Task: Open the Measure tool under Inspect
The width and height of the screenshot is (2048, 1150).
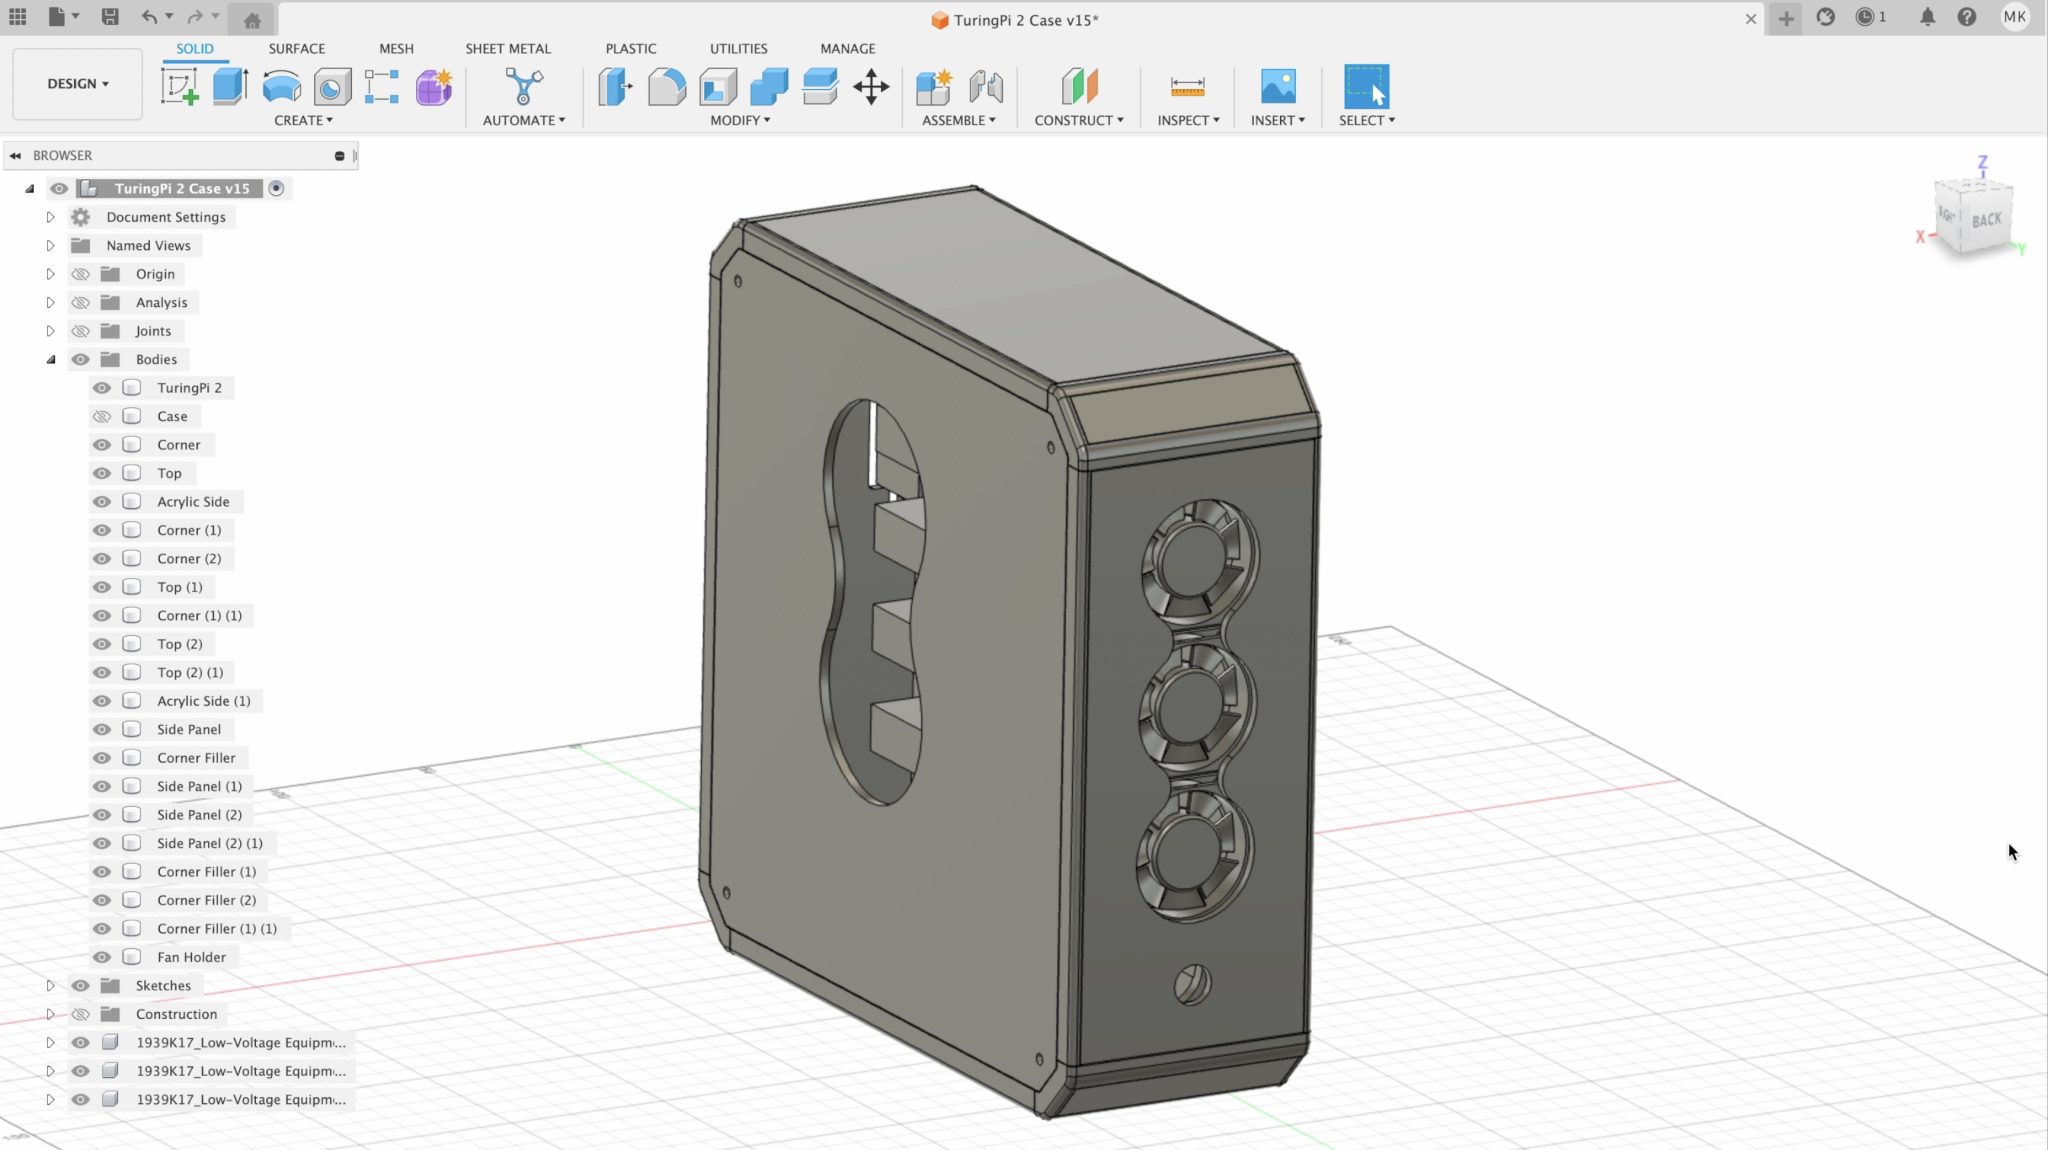Action: coord(1186,88)
